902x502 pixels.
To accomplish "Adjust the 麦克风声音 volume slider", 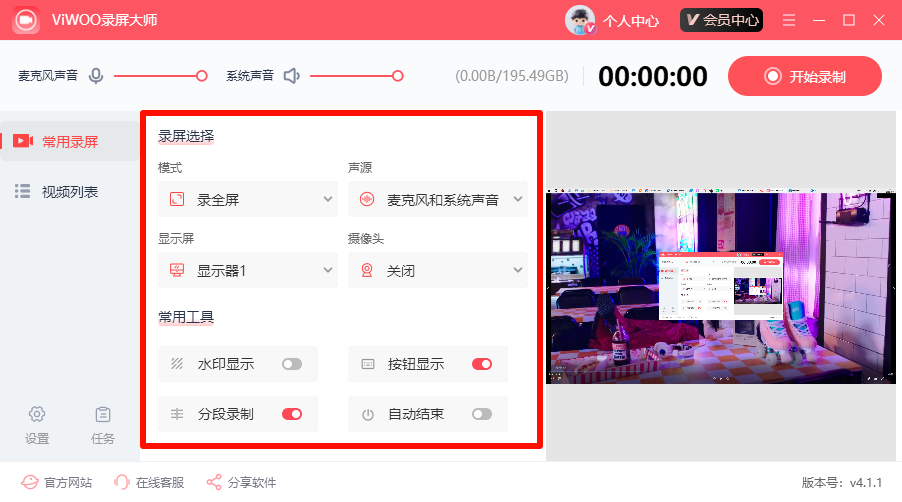I will point(160,76).
